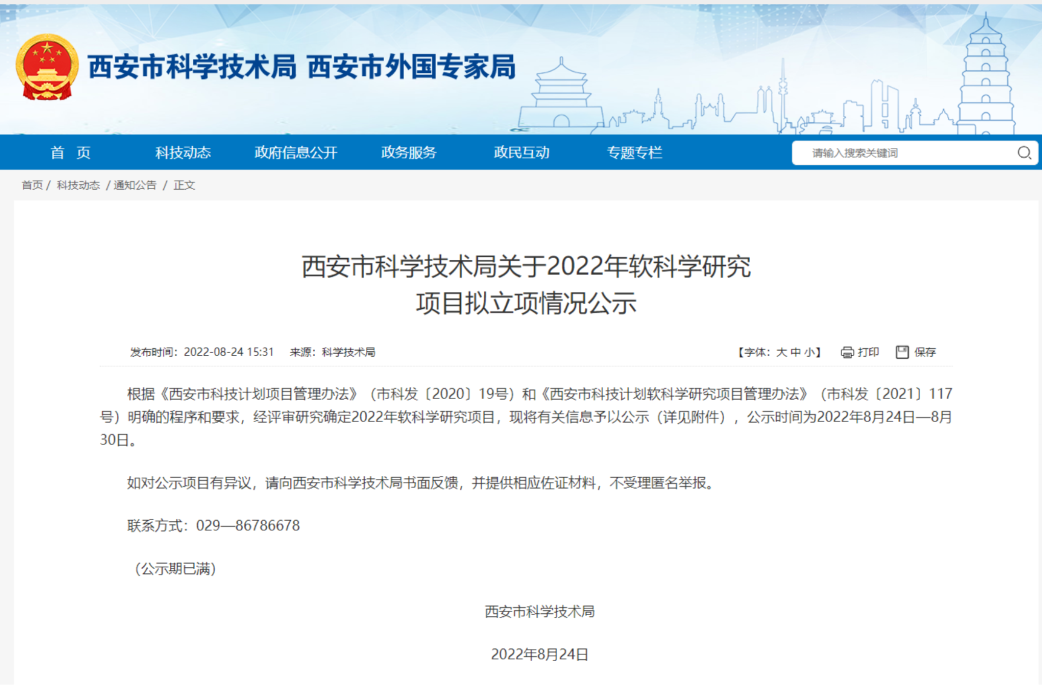The width and height of the screenshot is (1042, 687).
Task: Set font size to large 大
Action: [781, 352]
